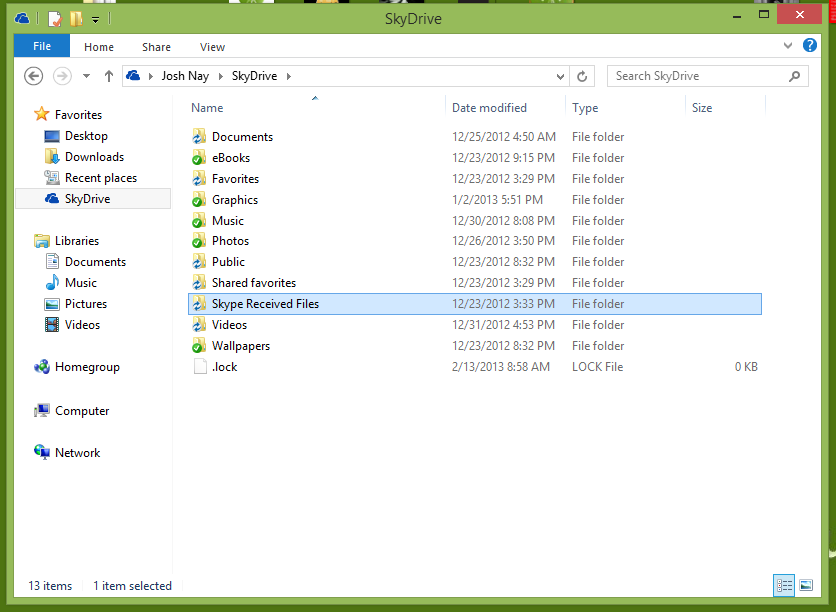Screen dimensions: 836x612
Task: Expand the arrow after Josh Nay breadcrumb
Action: [220, 76]
